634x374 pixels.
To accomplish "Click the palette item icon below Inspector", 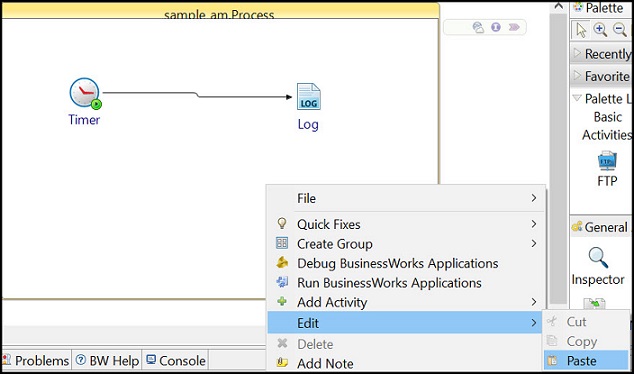I will 594,303.
